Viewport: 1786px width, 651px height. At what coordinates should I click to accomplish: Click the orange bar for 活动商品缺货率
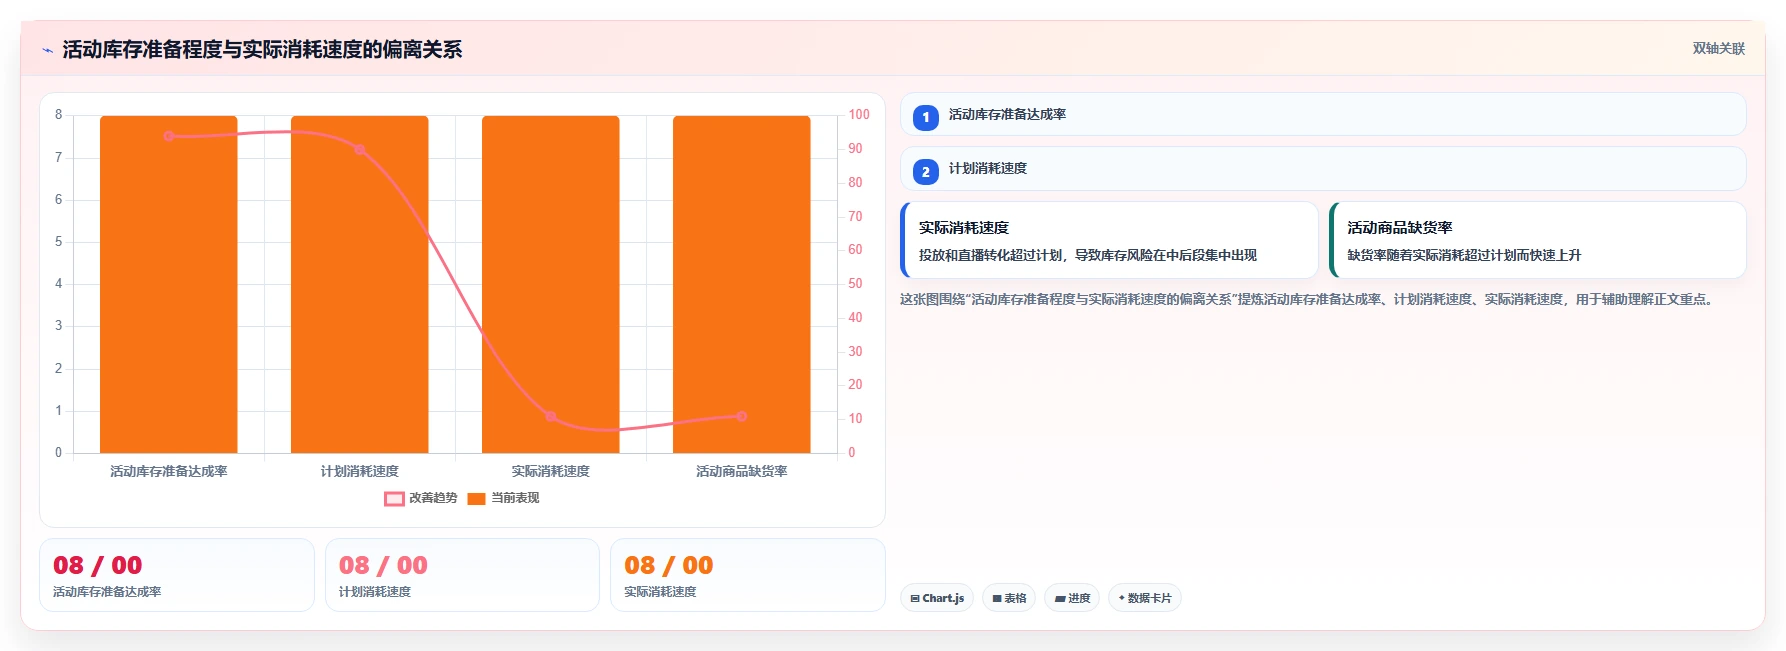(742, 284)
